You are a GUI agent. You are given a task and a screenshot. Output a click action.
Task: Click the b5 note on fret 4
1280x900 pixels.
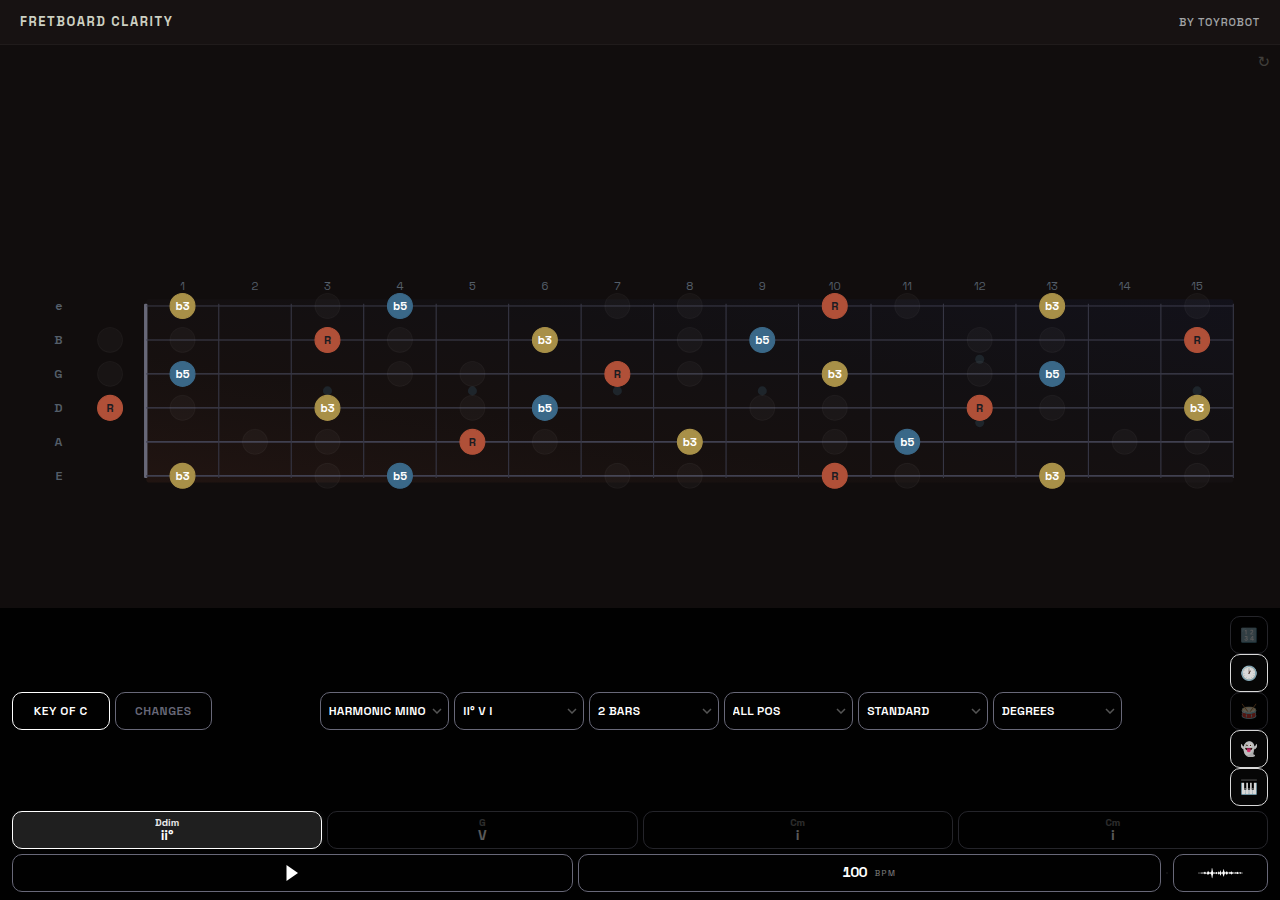(400, 306)
